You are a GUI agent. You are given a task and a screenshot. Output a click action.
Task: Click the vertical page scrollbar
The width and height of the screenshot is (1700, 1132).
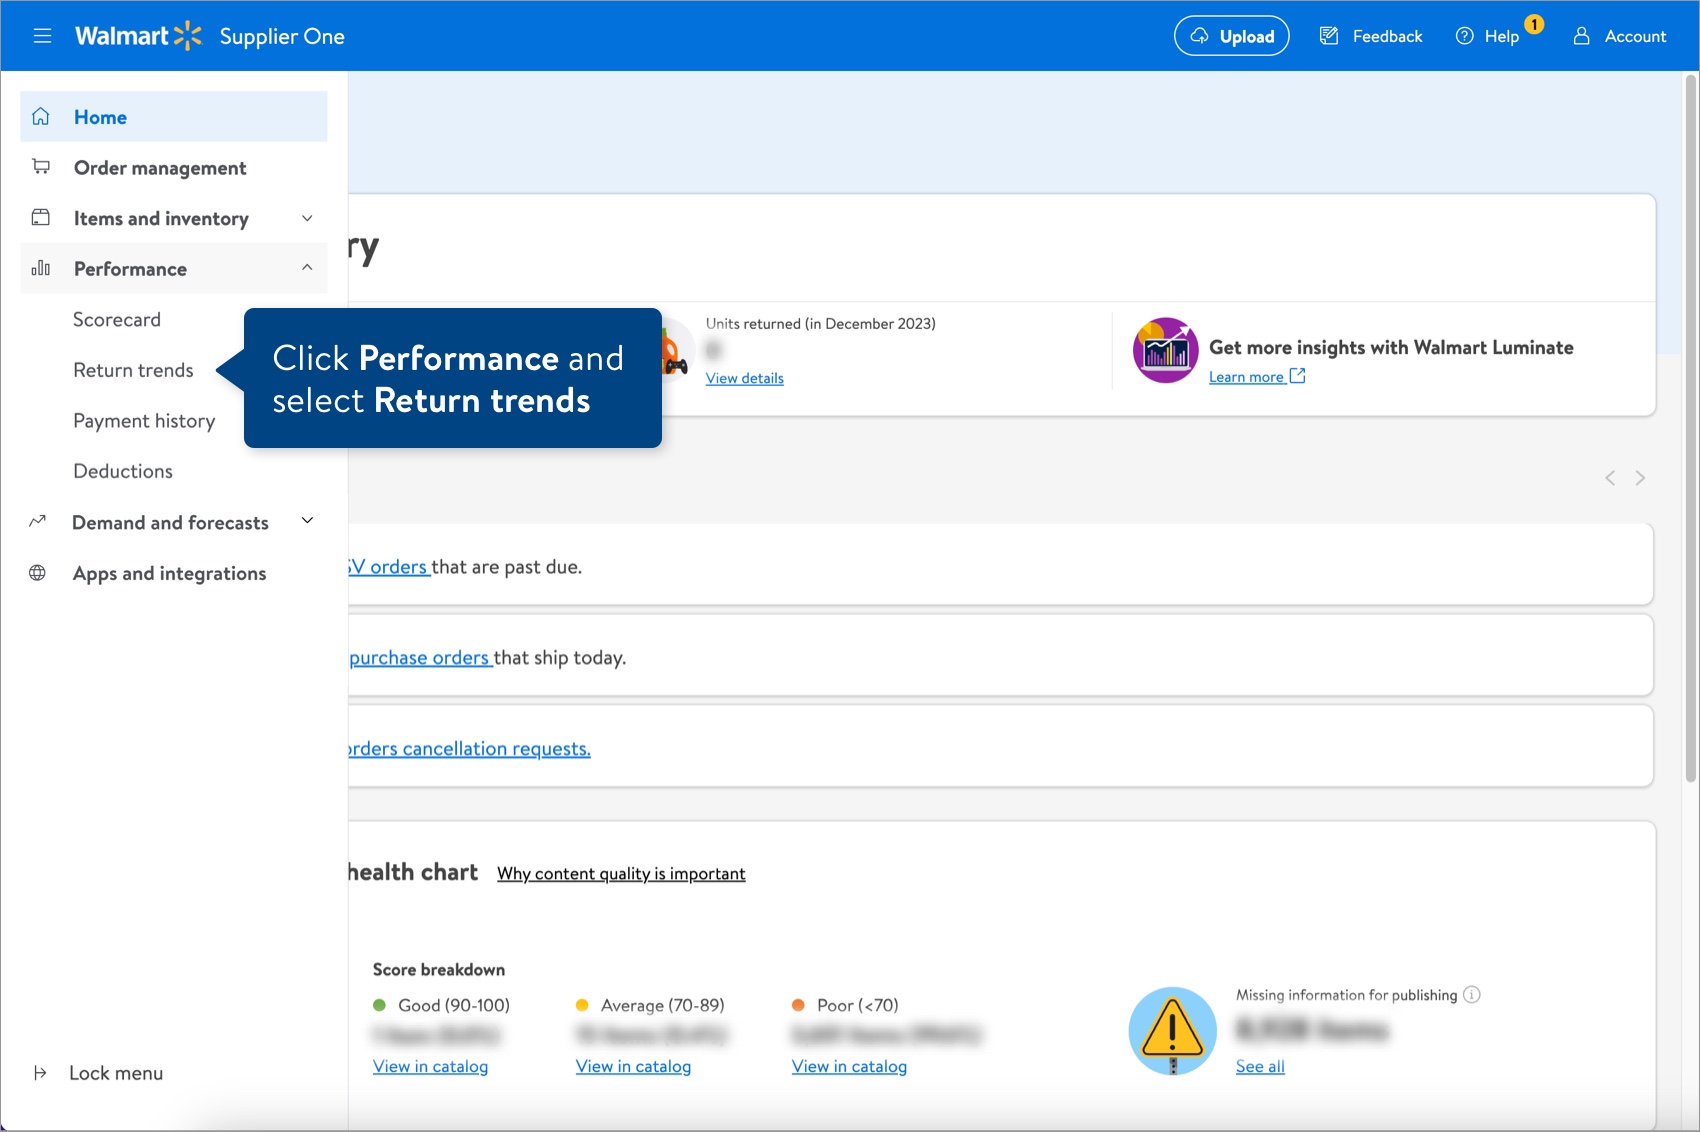tap(1691, 430)
